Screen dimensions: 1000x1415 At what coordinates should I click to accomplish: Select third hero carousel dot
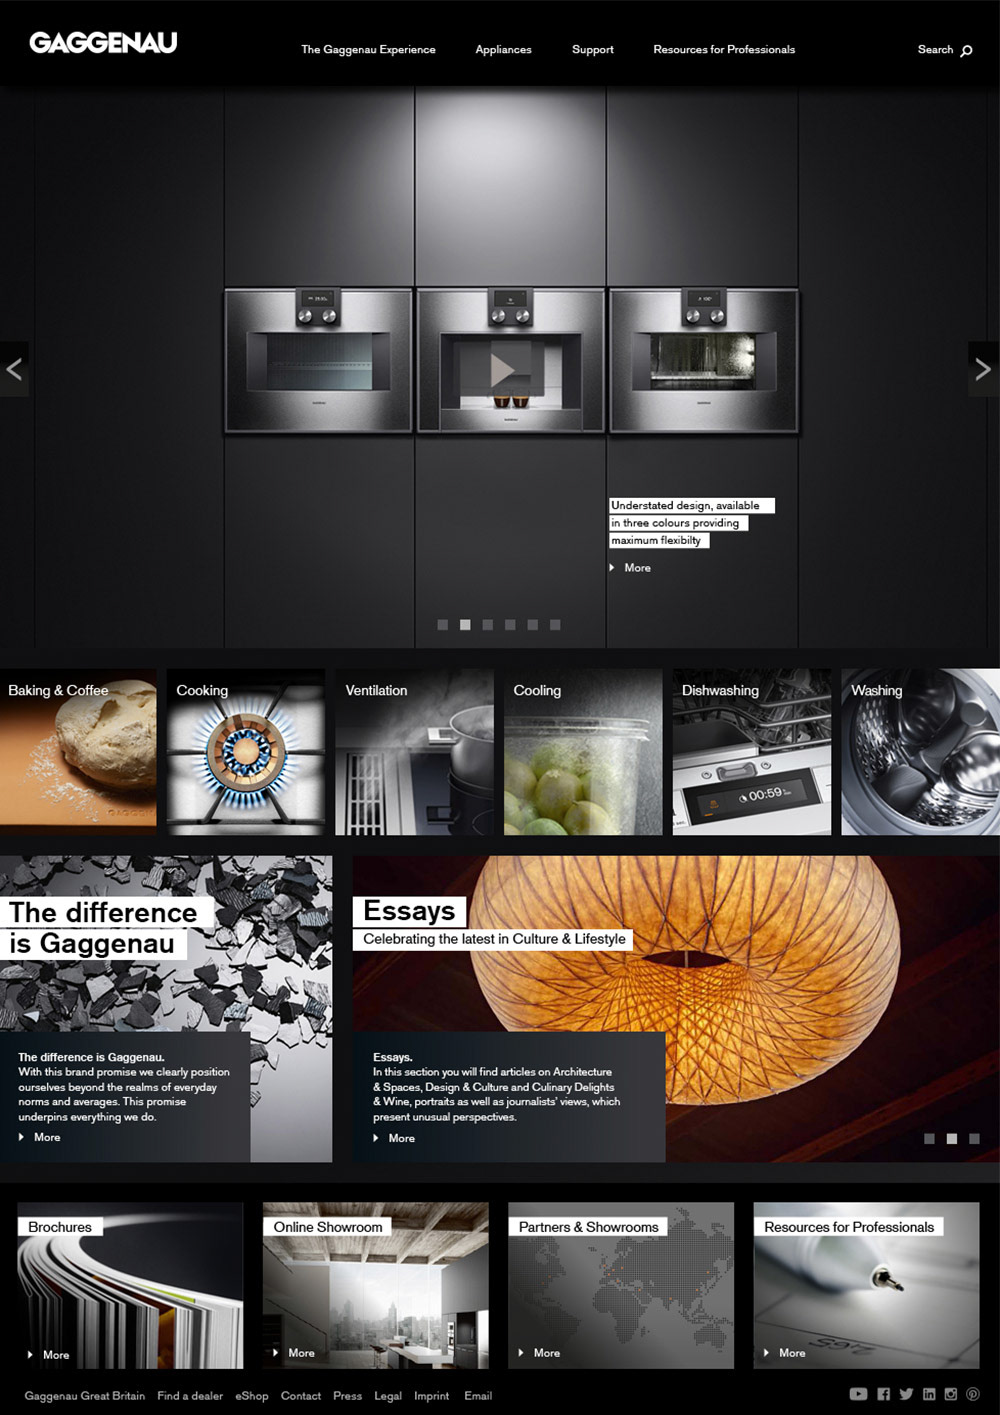[x=488, y=624]
